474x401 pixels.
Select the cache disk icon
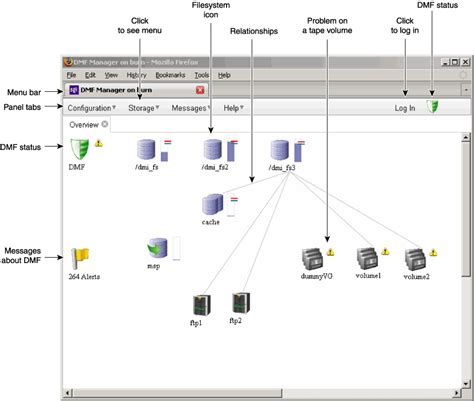pyautogui.click(x=213, y=204)
